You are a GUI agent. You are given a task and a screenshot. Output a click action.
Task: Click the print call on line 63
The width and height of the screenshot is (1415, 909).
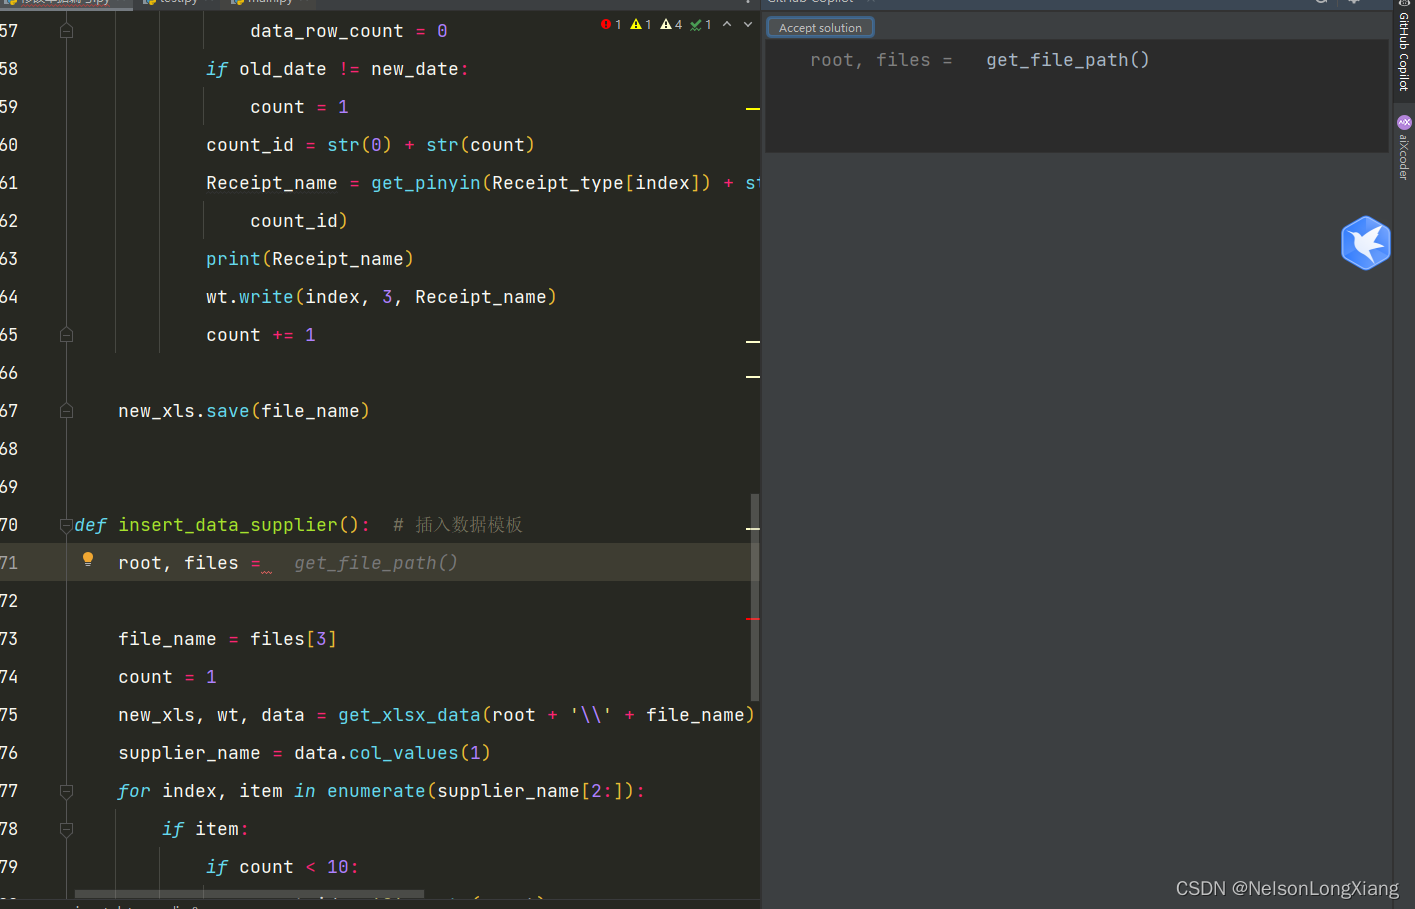[310, 259]
